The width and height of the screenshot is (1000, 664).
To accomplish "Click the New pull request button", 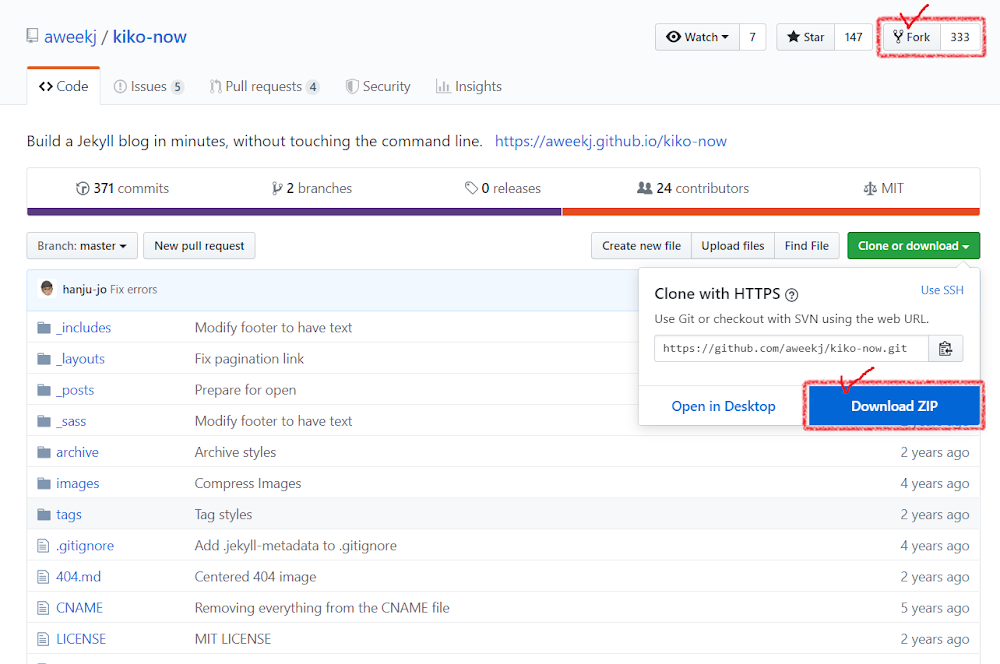I will tap(199, 246).
